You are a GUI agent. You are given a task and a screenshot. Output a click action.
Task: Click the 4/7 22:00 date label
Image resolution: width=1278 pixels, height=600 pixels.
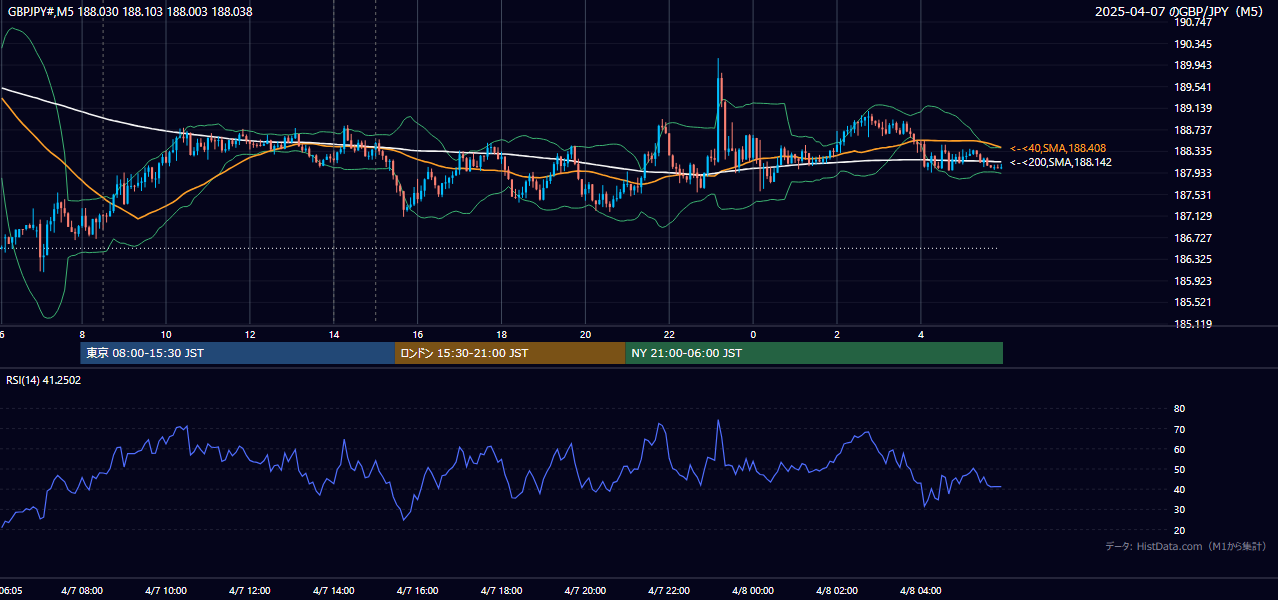(x=669, y=591)
